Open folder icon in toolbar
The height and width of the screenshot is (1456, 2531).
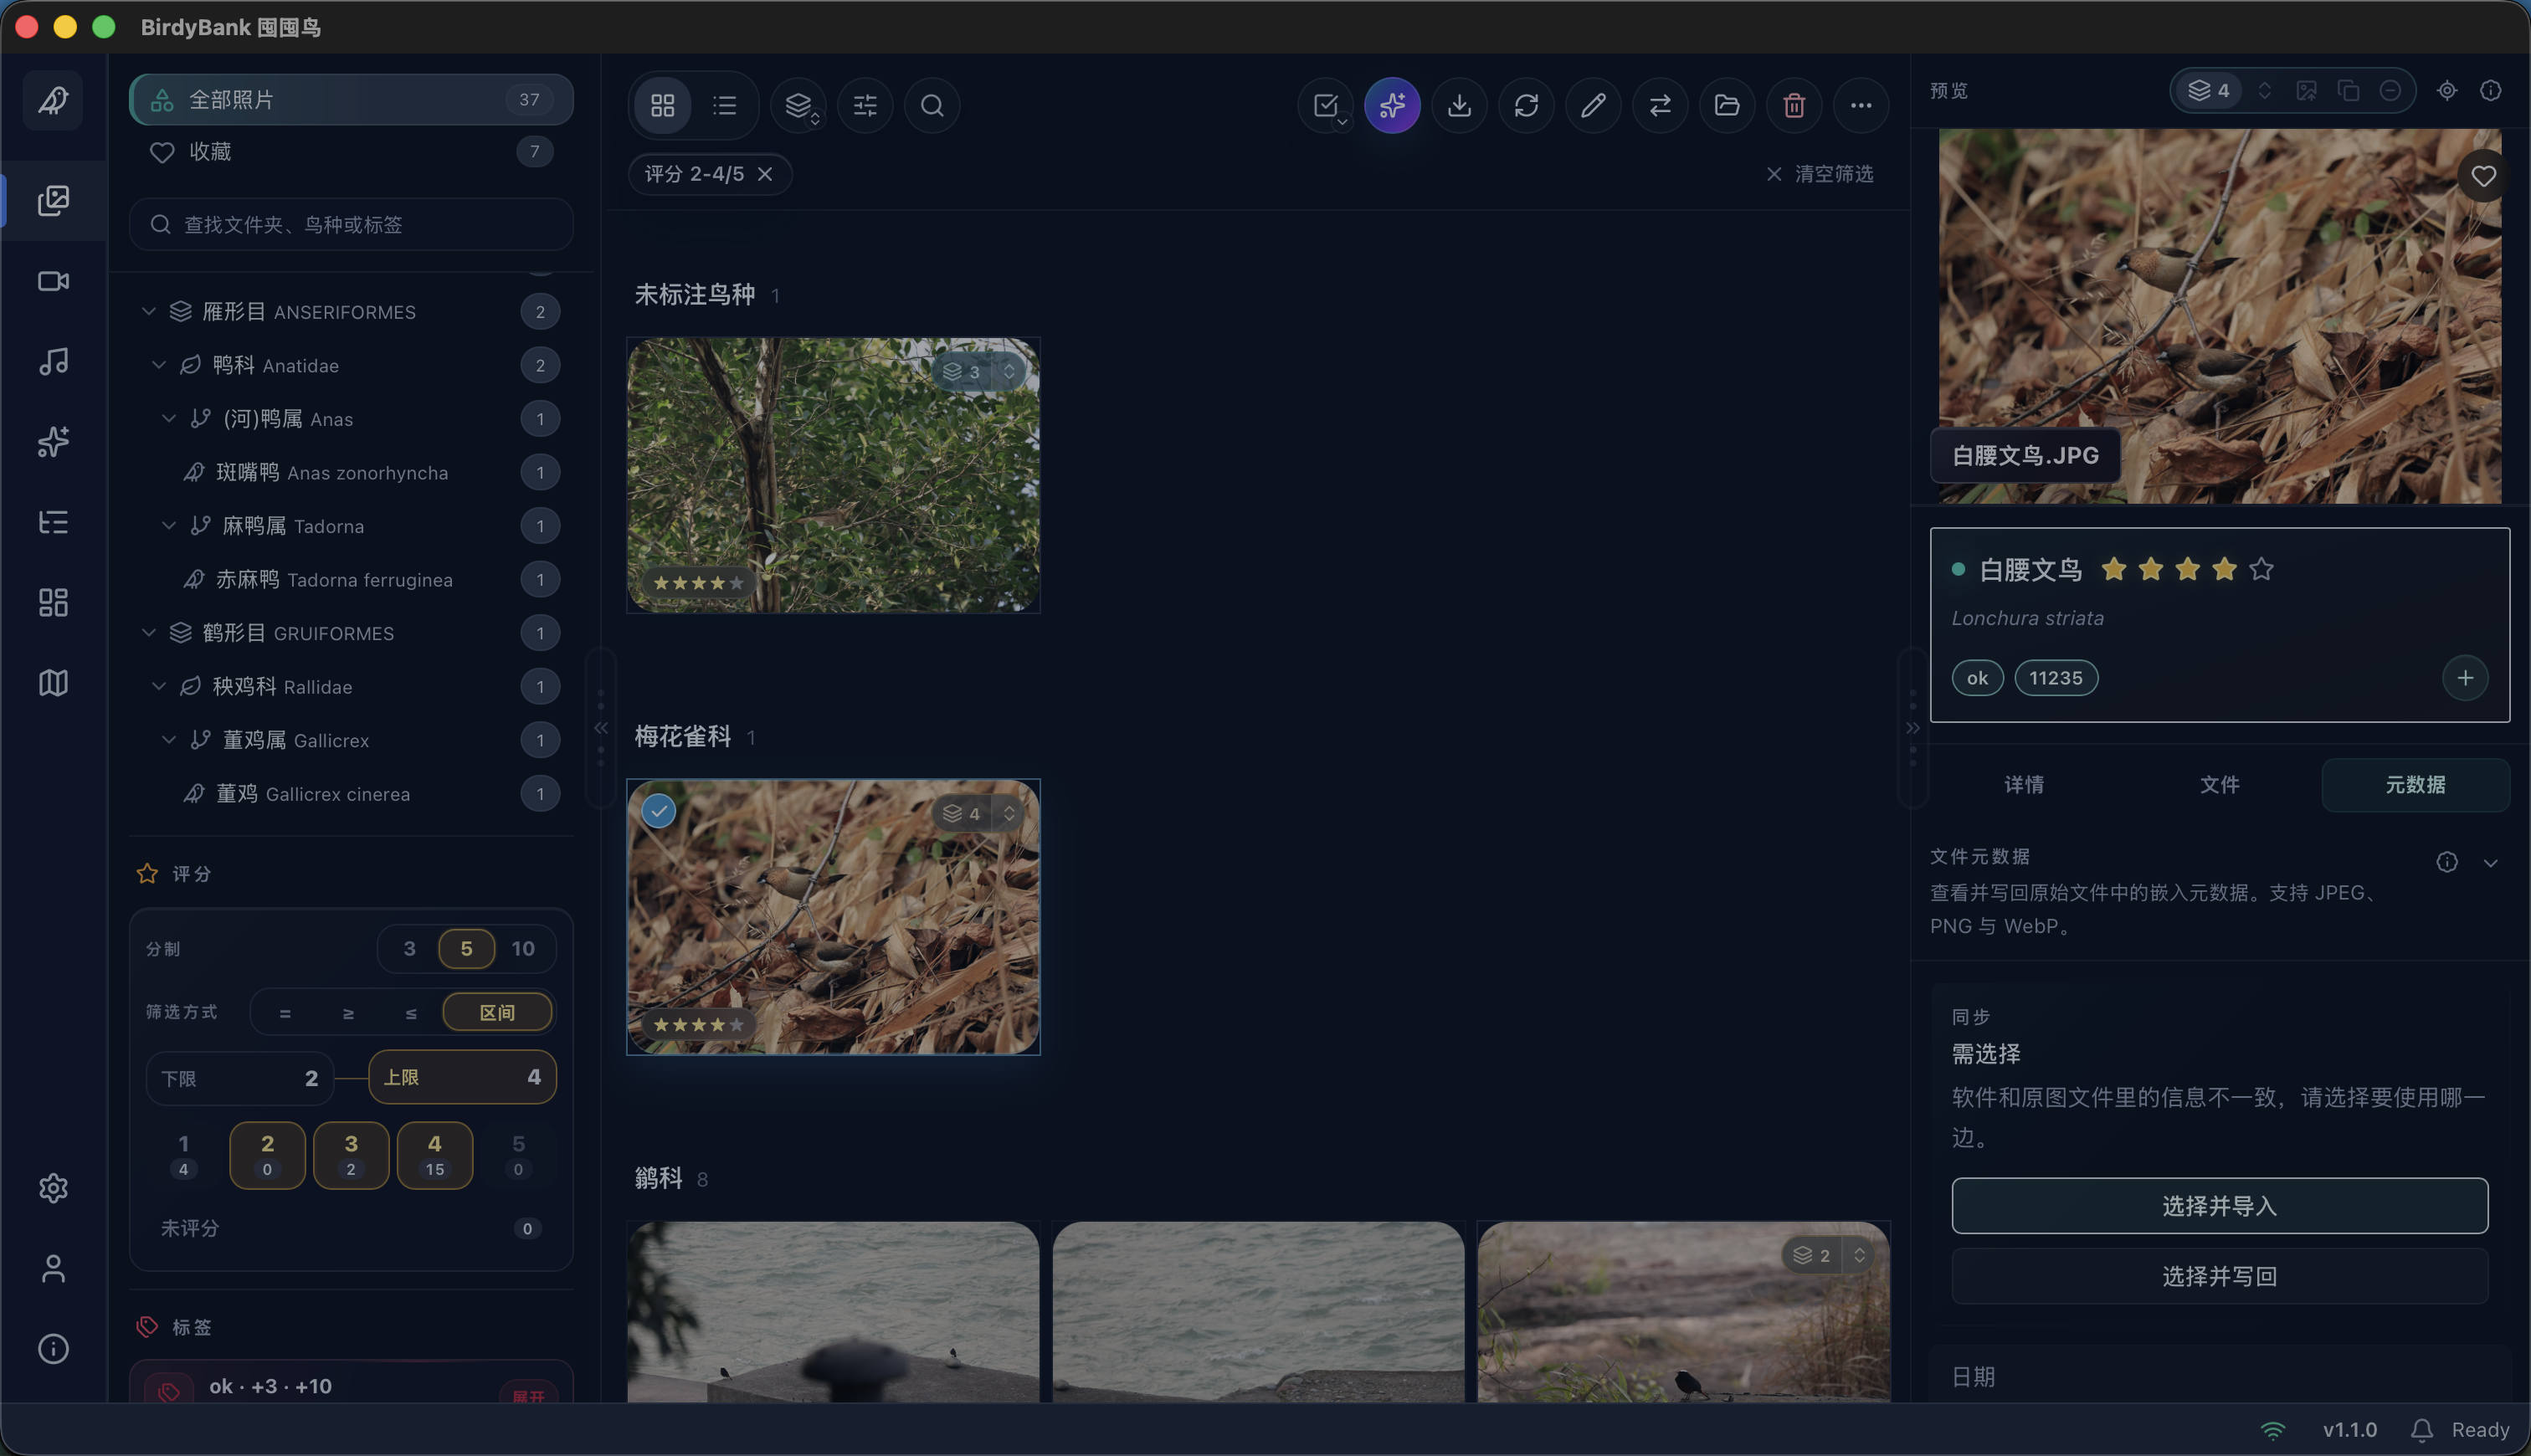(x=1727, y=105)
